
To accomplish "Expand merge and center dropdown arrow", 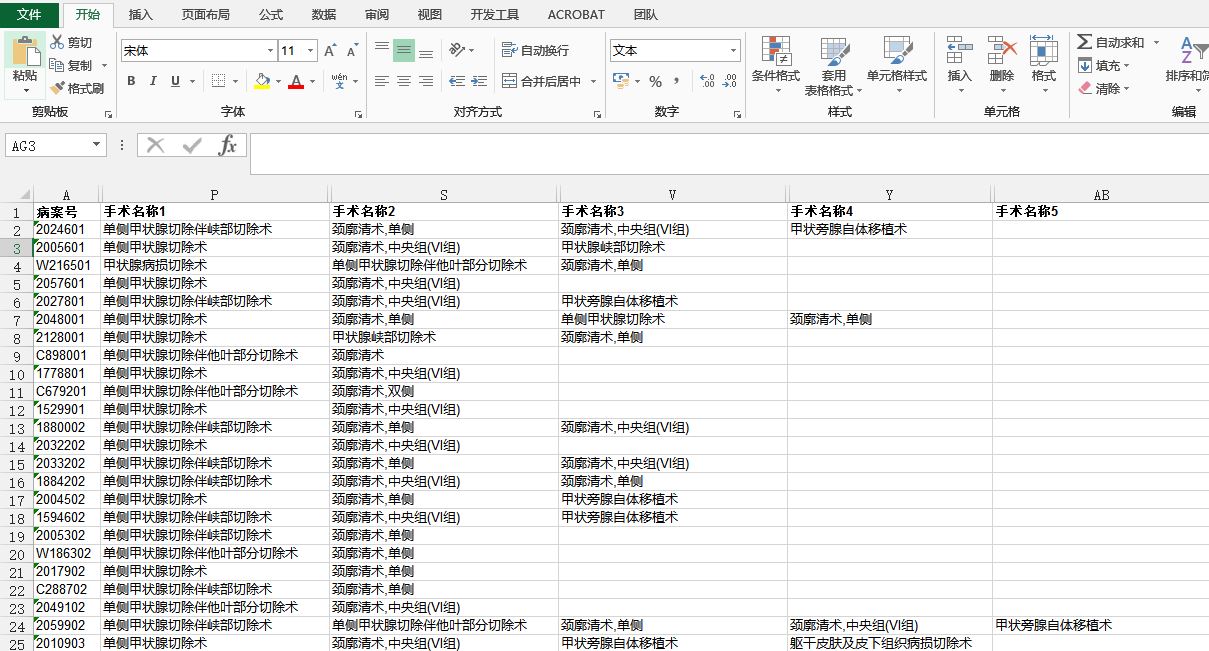I will click(593, 81).
